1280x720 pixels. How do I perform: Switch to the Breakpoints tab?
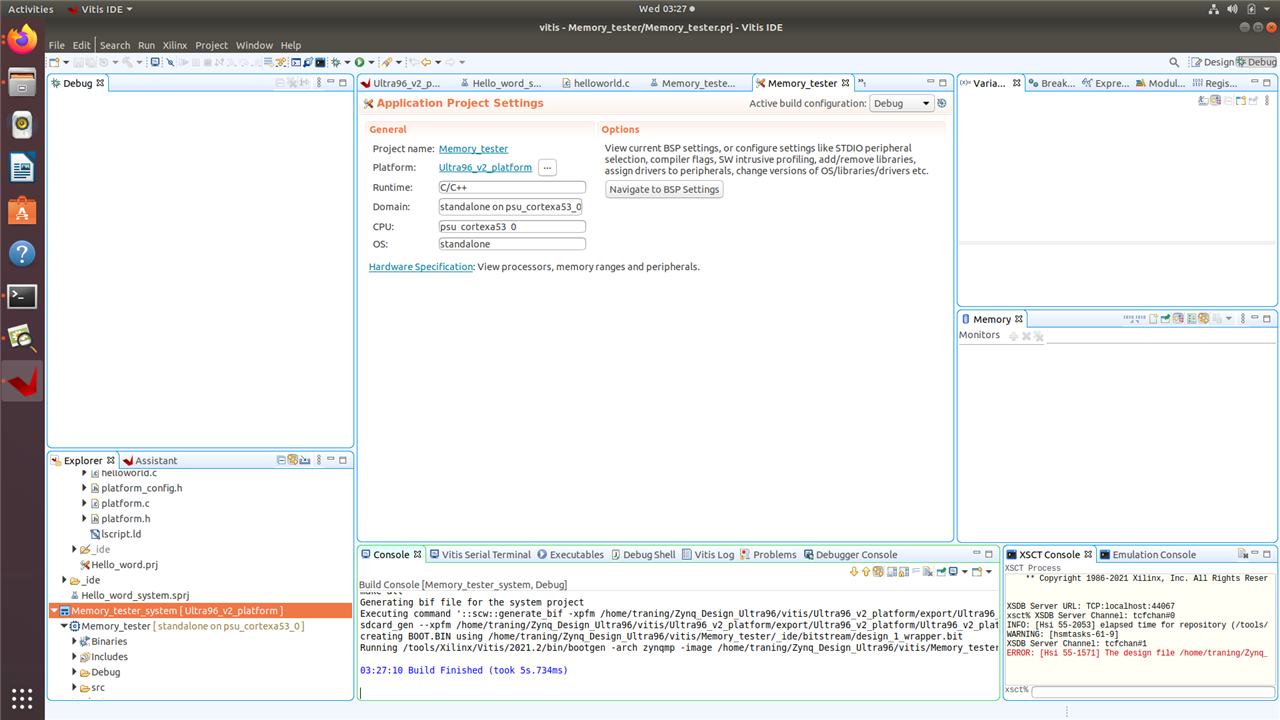pyautogui.click(x=1052, y=83)
